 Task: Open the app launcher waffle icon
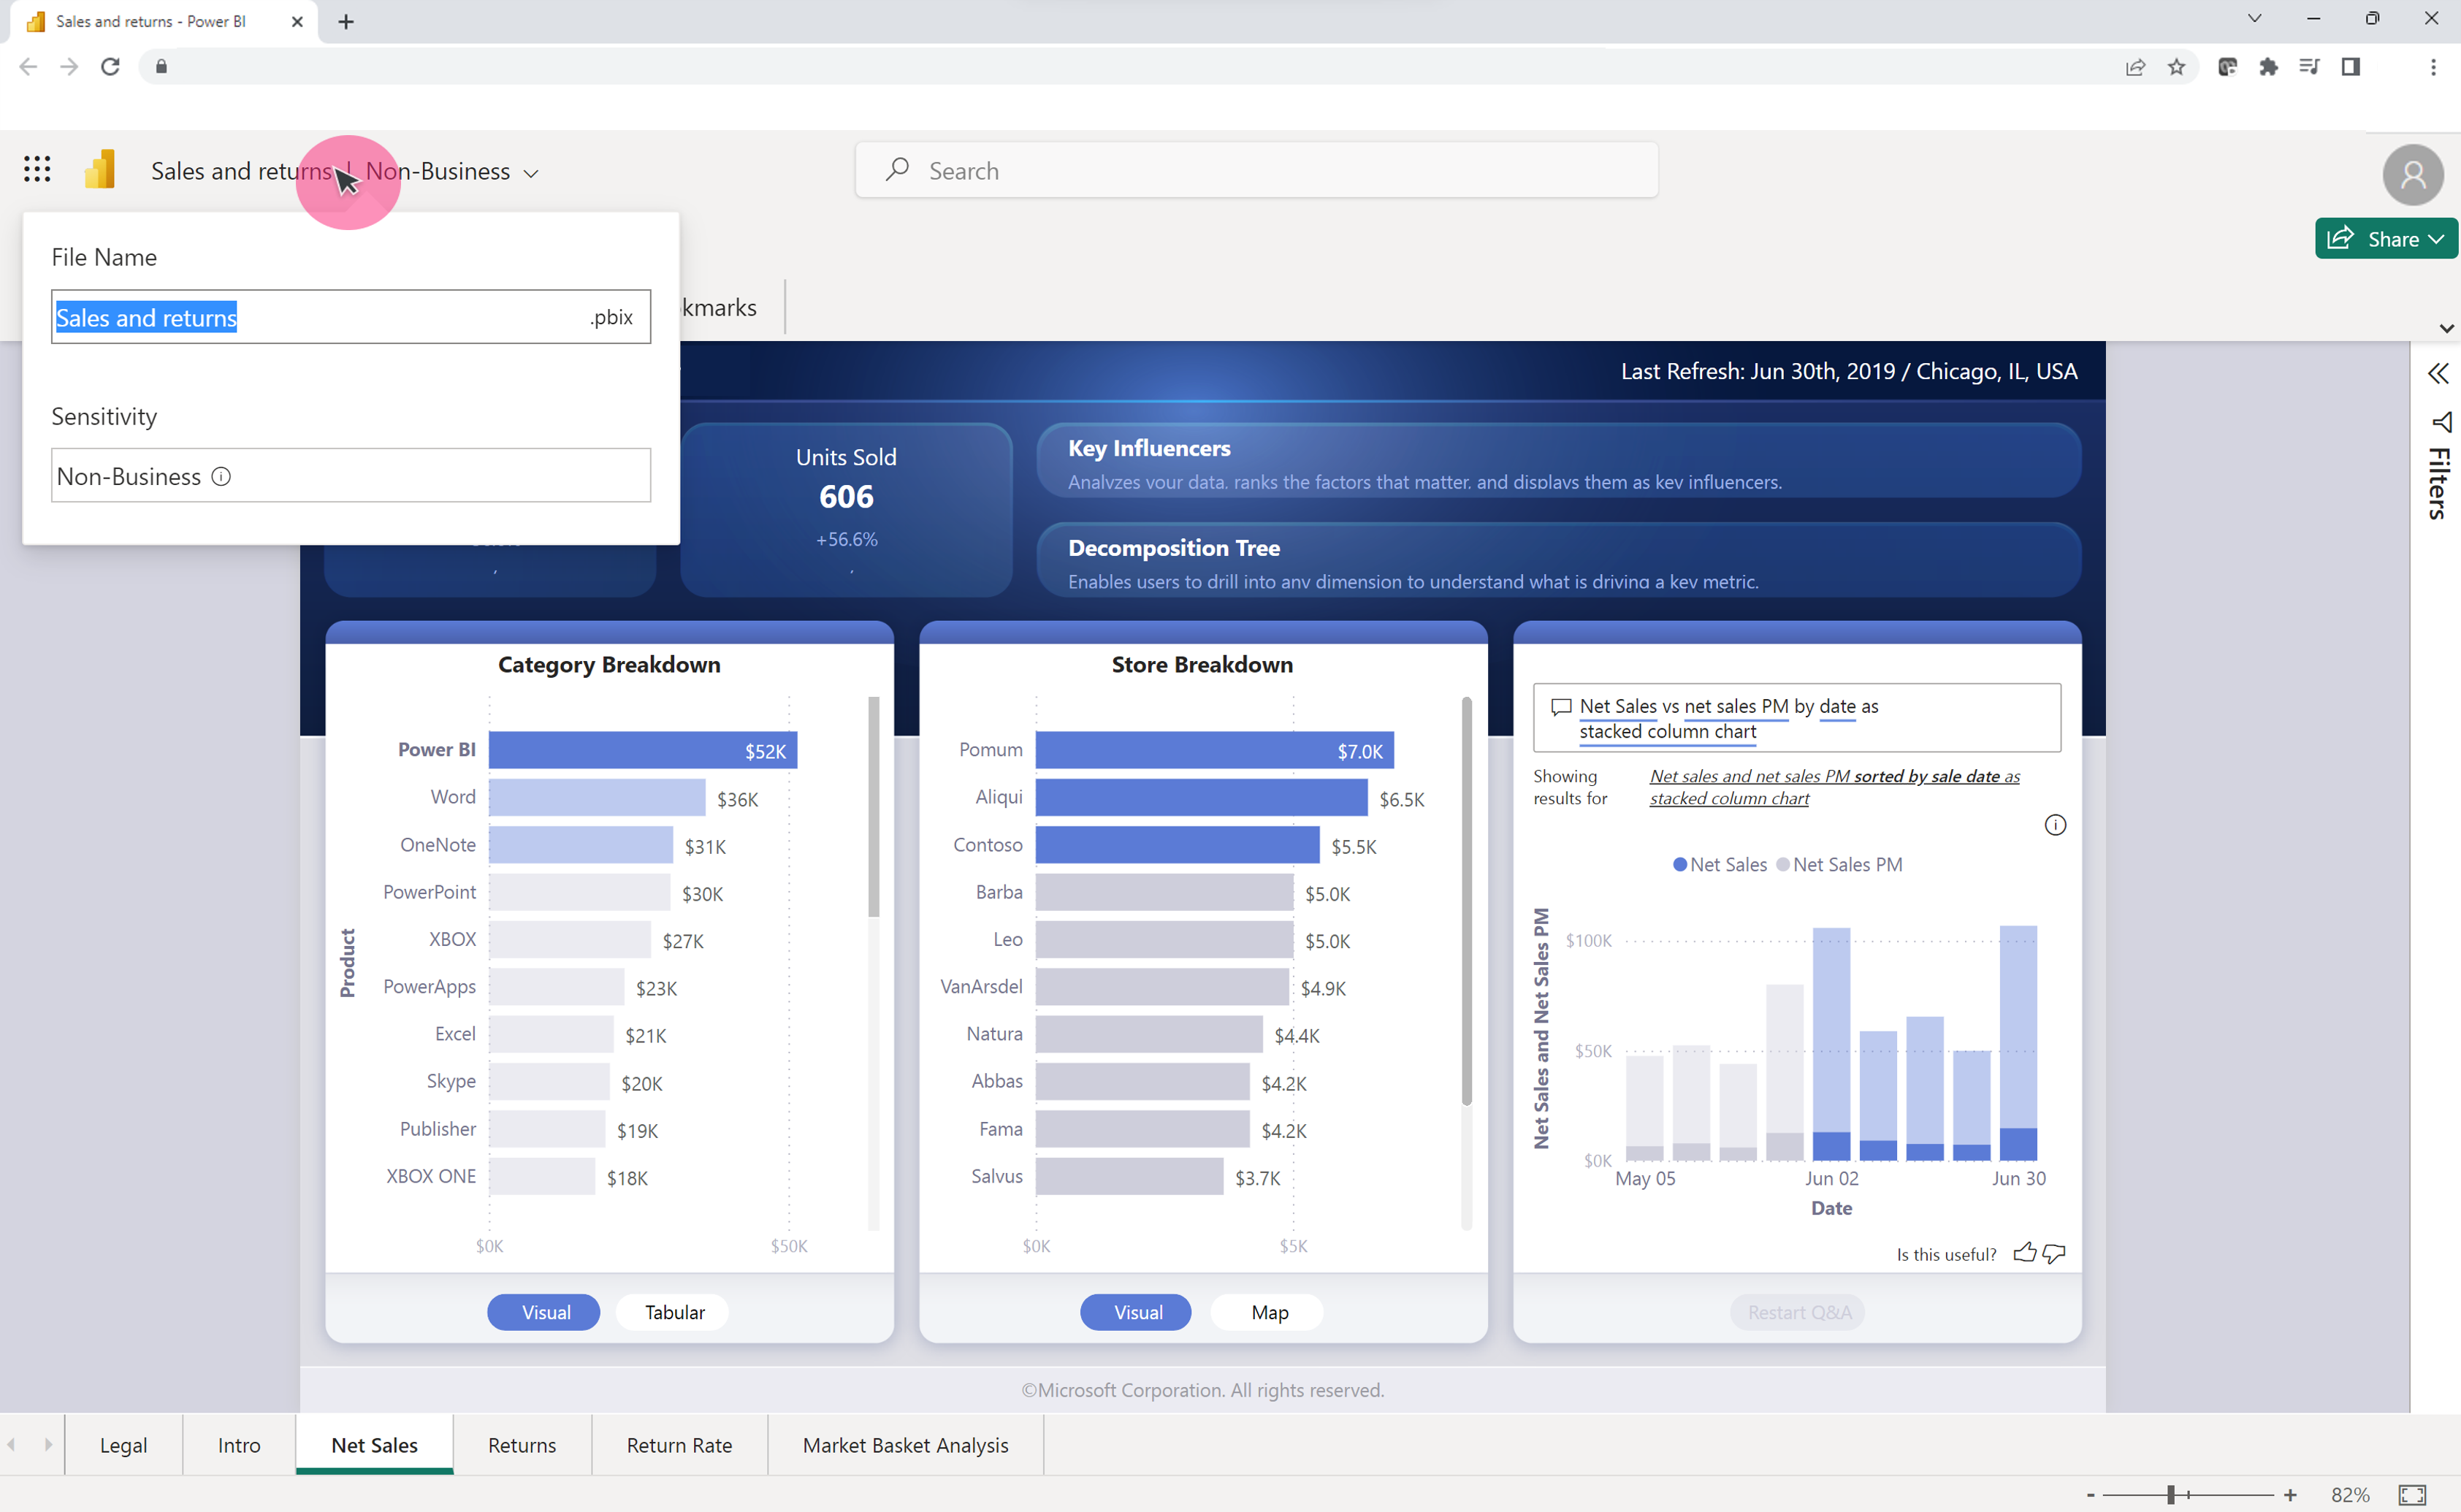pyautogui.click(x=37, y=169)
